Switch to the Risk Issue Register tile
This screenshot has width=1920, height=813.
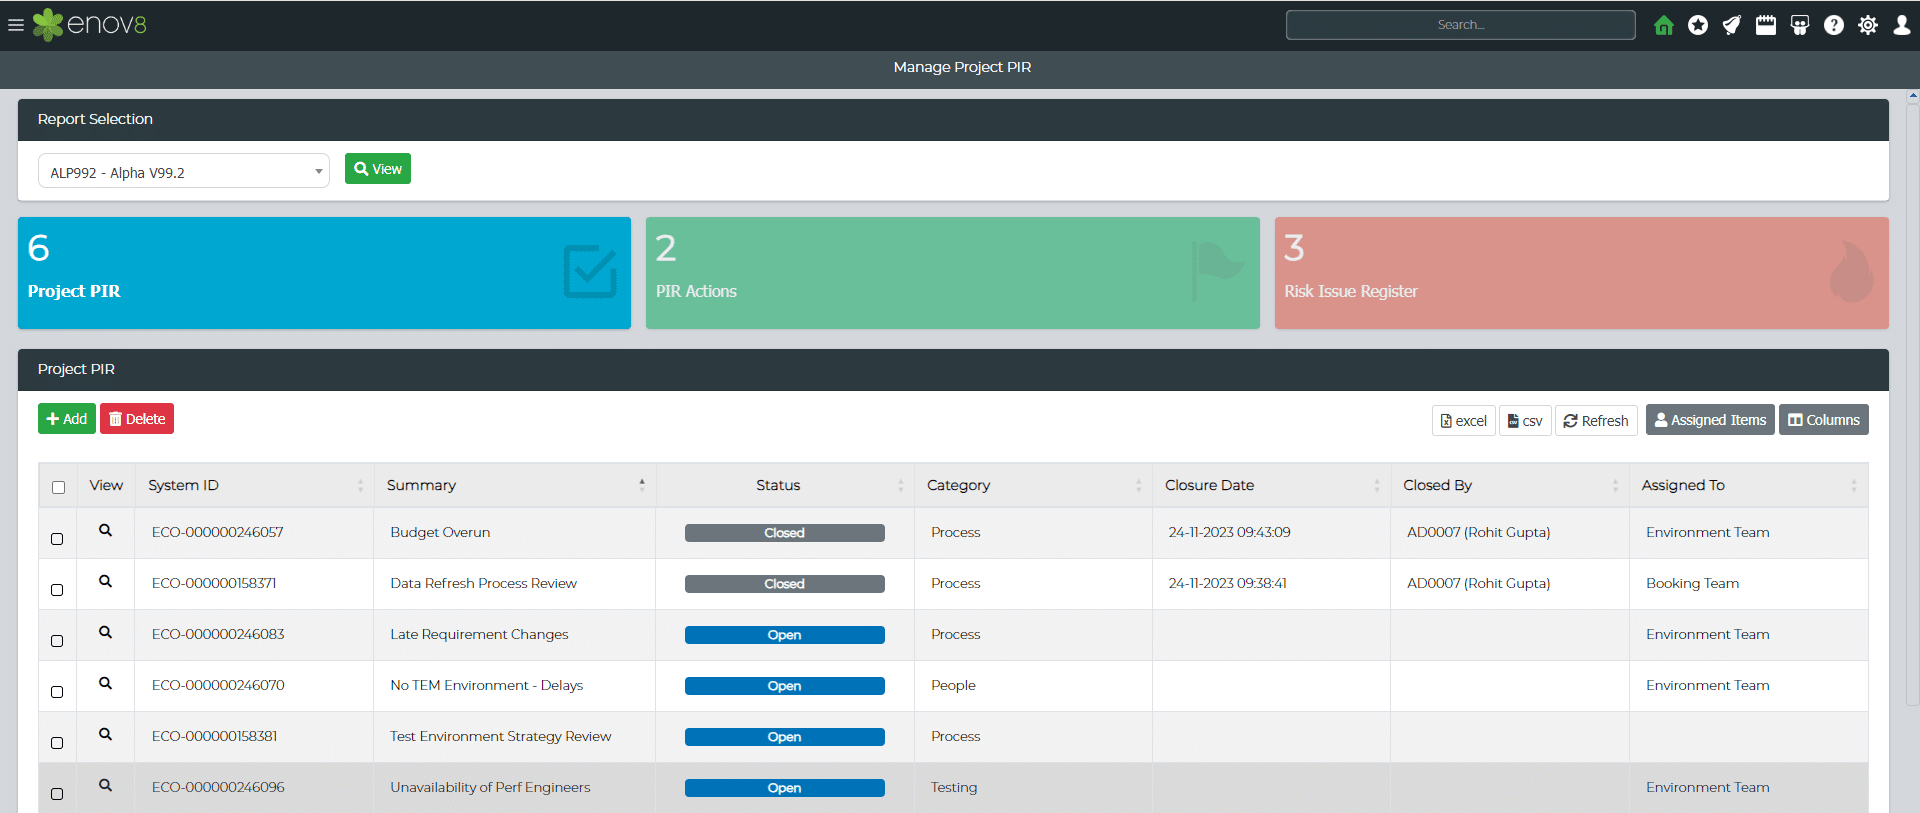coord(1581,273)
